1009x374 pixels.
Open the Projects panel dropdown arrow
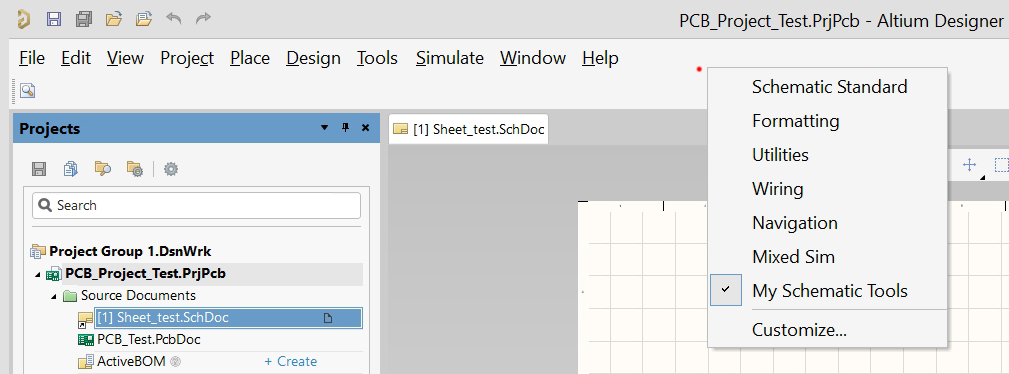[x=324, y=127]
